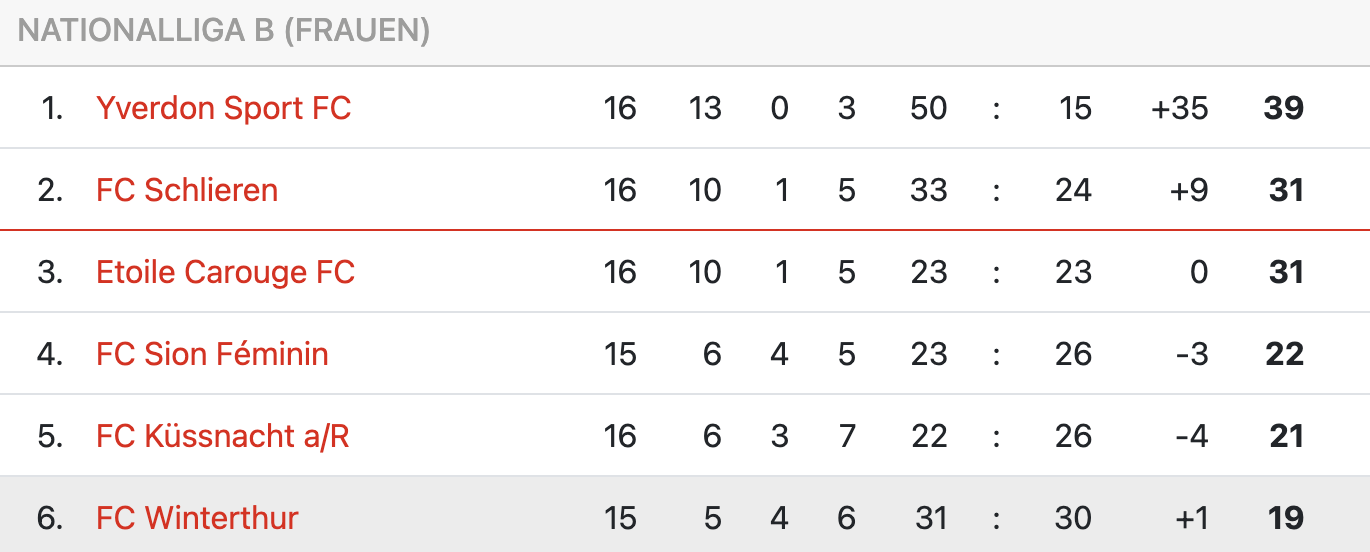This screenshot has height=552, width=1370.
Task: Open the FC Sion Féminin team link
Action: (212, 354)
